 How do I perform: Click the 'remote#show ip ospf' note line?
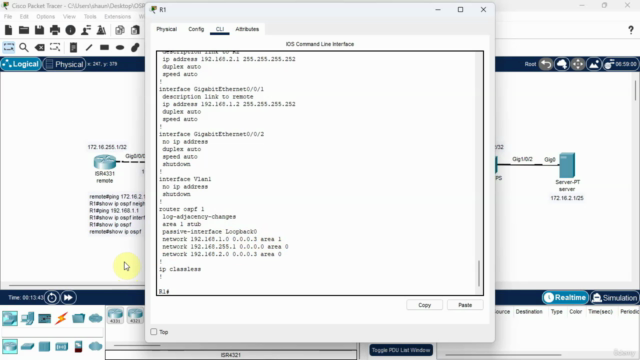tap(116, 231)
